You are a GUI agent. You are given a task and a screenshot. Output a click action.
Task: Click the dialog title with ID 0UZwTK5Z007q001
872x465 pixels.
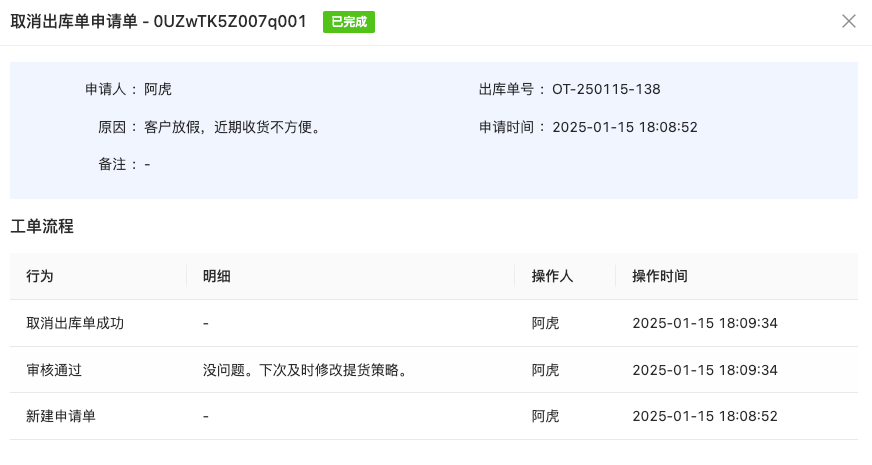[158, 21]
